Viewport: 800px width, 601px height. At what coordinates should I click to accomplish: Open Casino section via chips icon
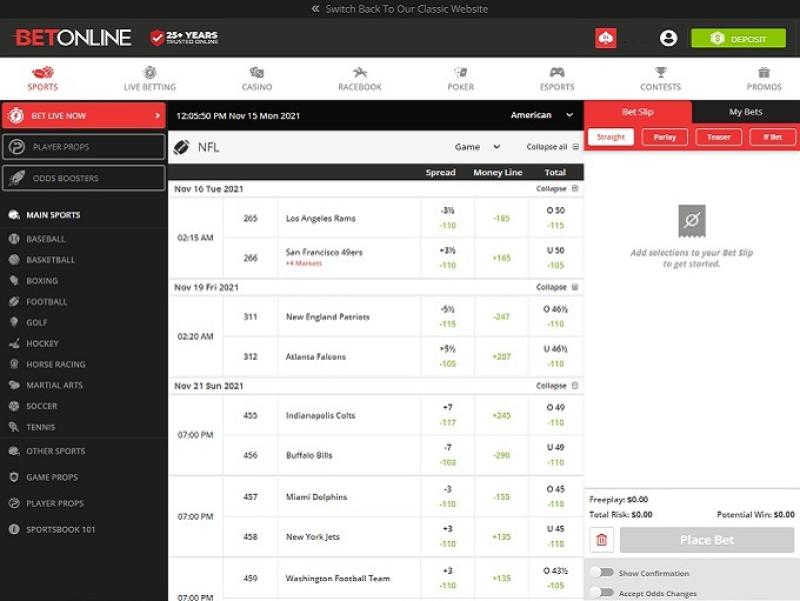coord(256,73)
